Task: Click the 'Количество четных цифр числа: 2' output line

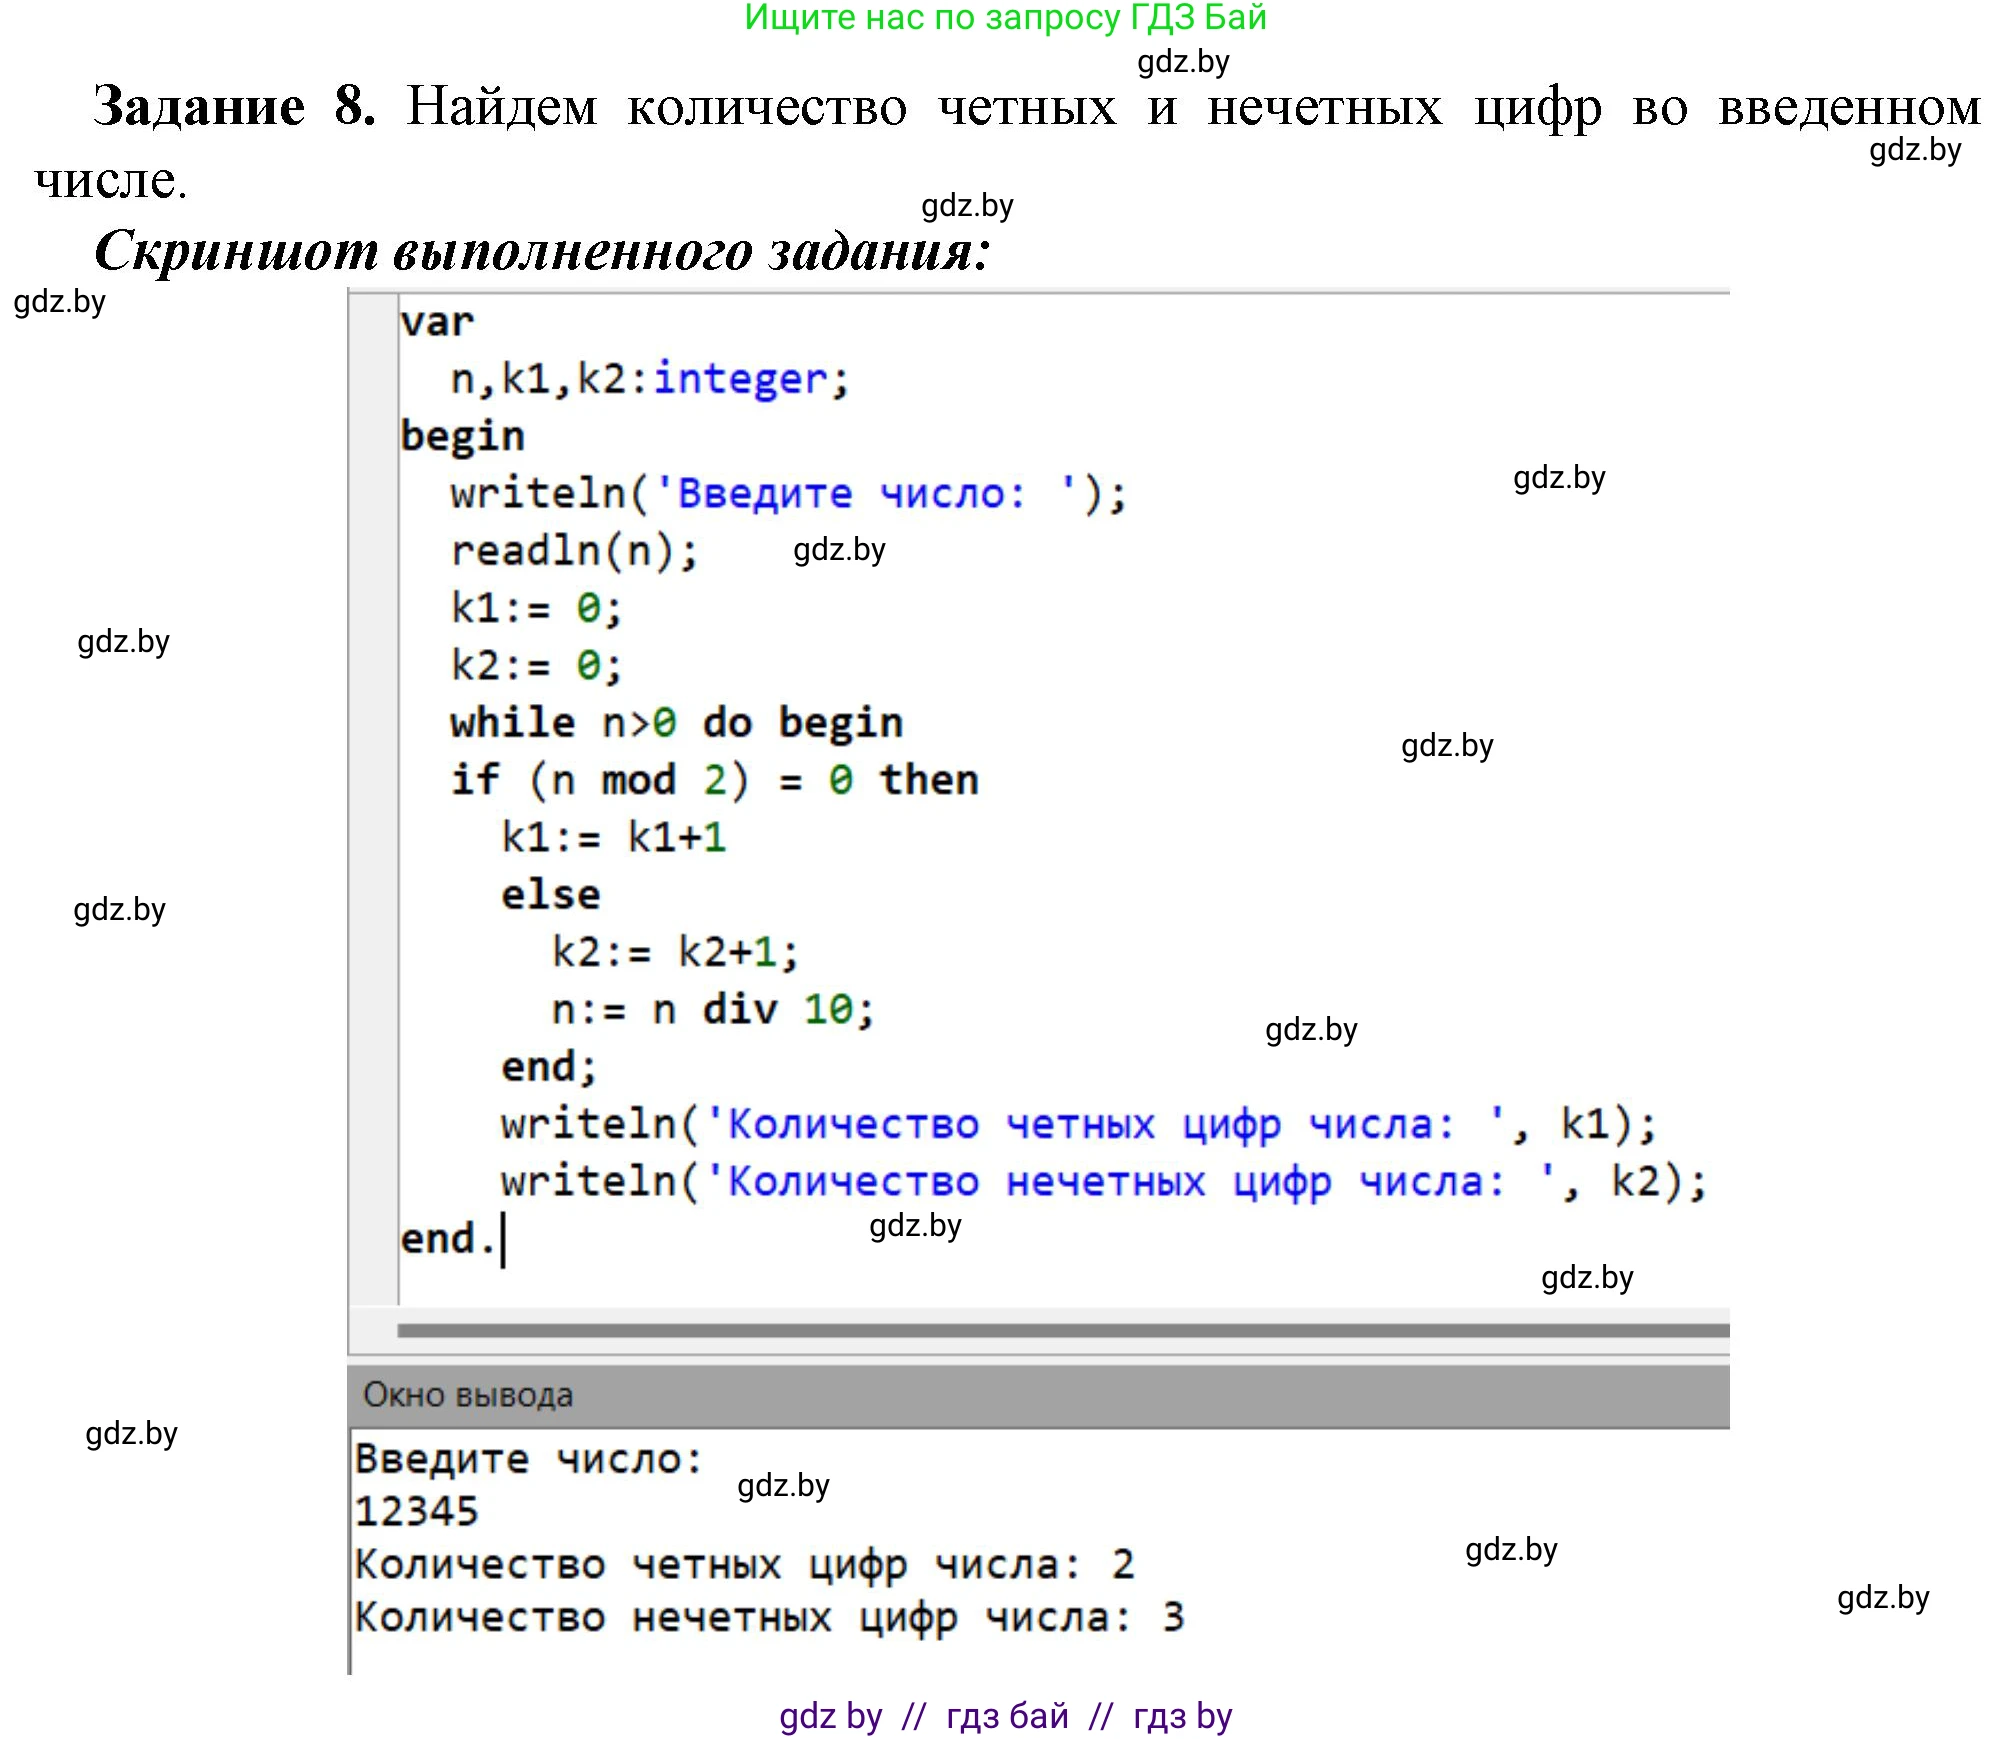Action: [x=744, y=1564]
